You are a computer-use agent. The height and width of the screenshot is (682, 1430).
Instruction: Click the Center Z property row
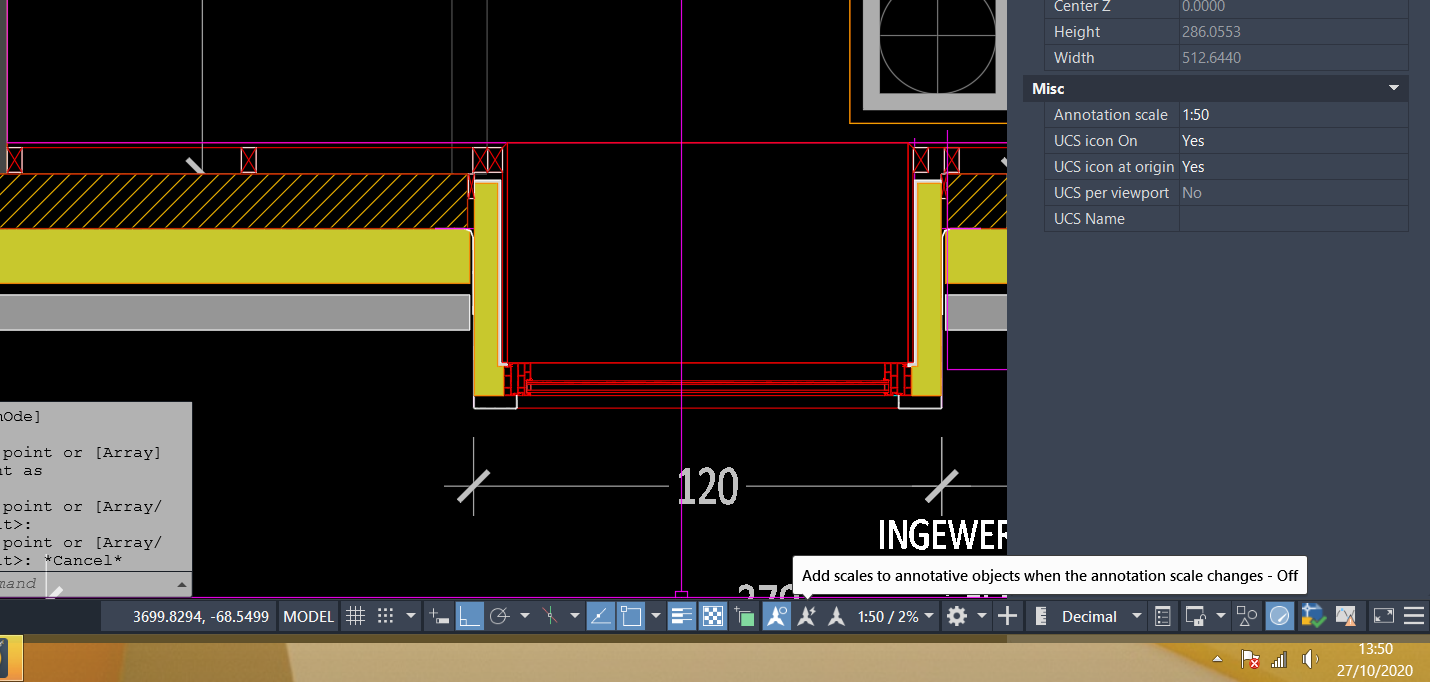pyautogui.click(x=1226, y=7)
